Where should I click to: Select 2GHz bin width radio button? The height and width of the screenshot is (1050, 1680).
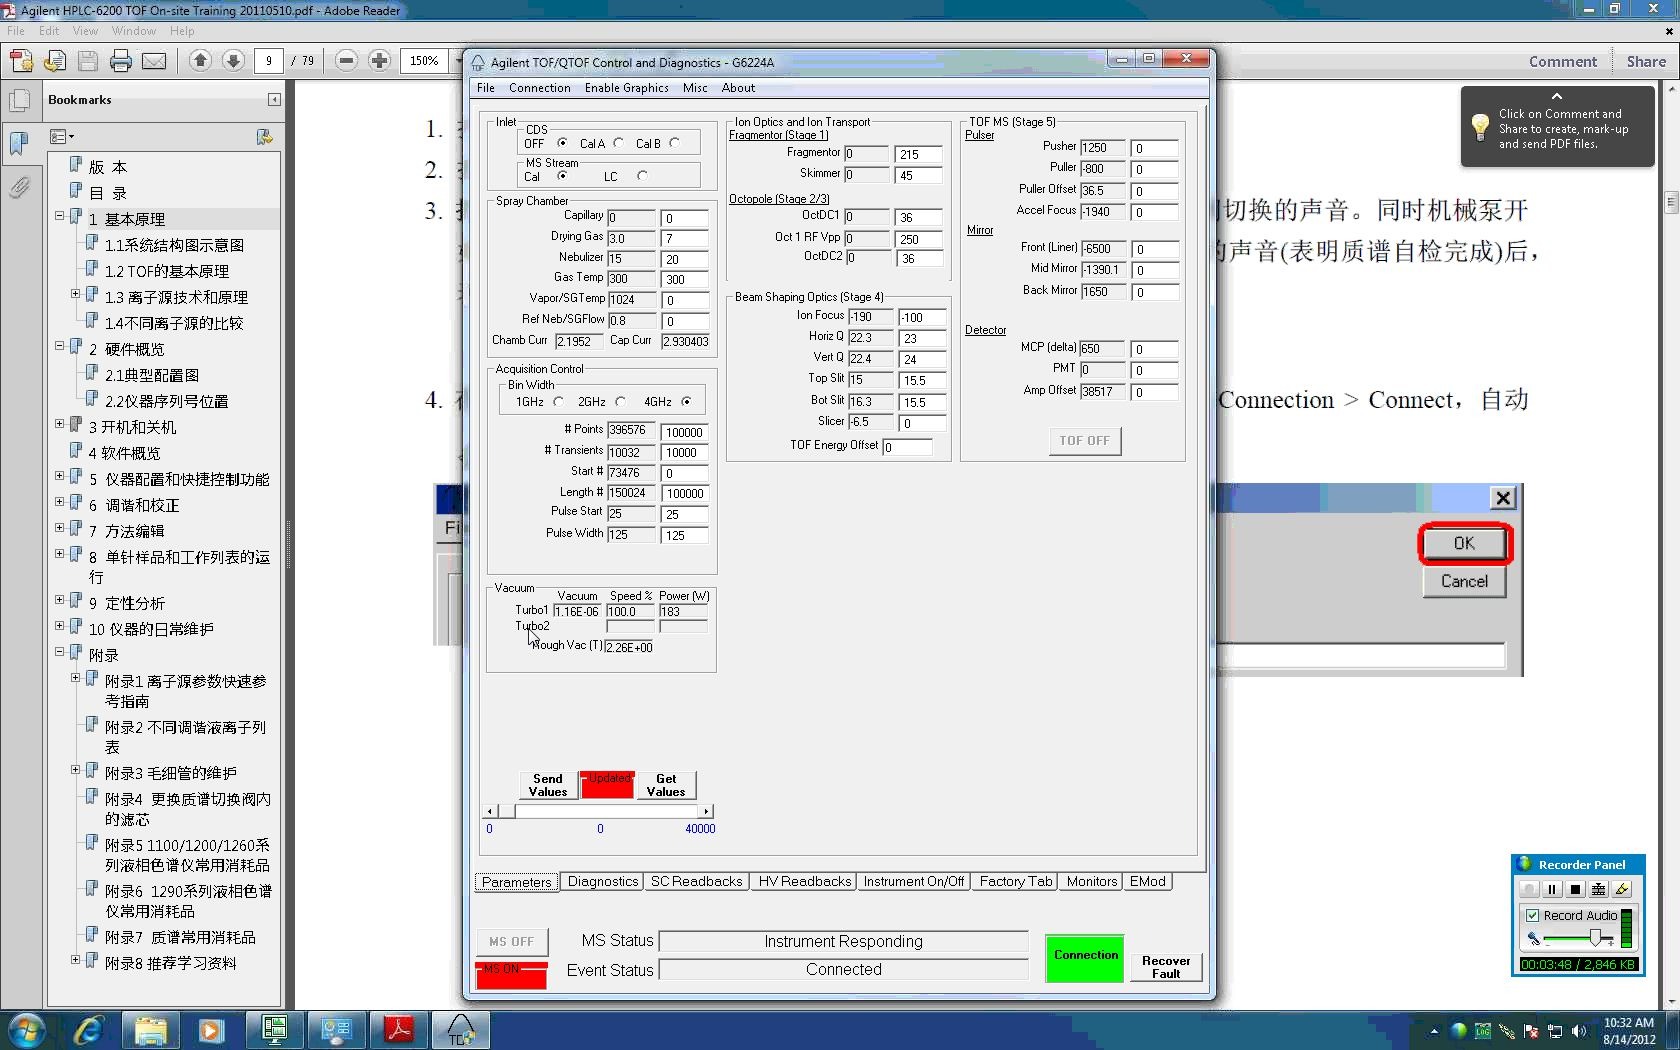(620, 402)
